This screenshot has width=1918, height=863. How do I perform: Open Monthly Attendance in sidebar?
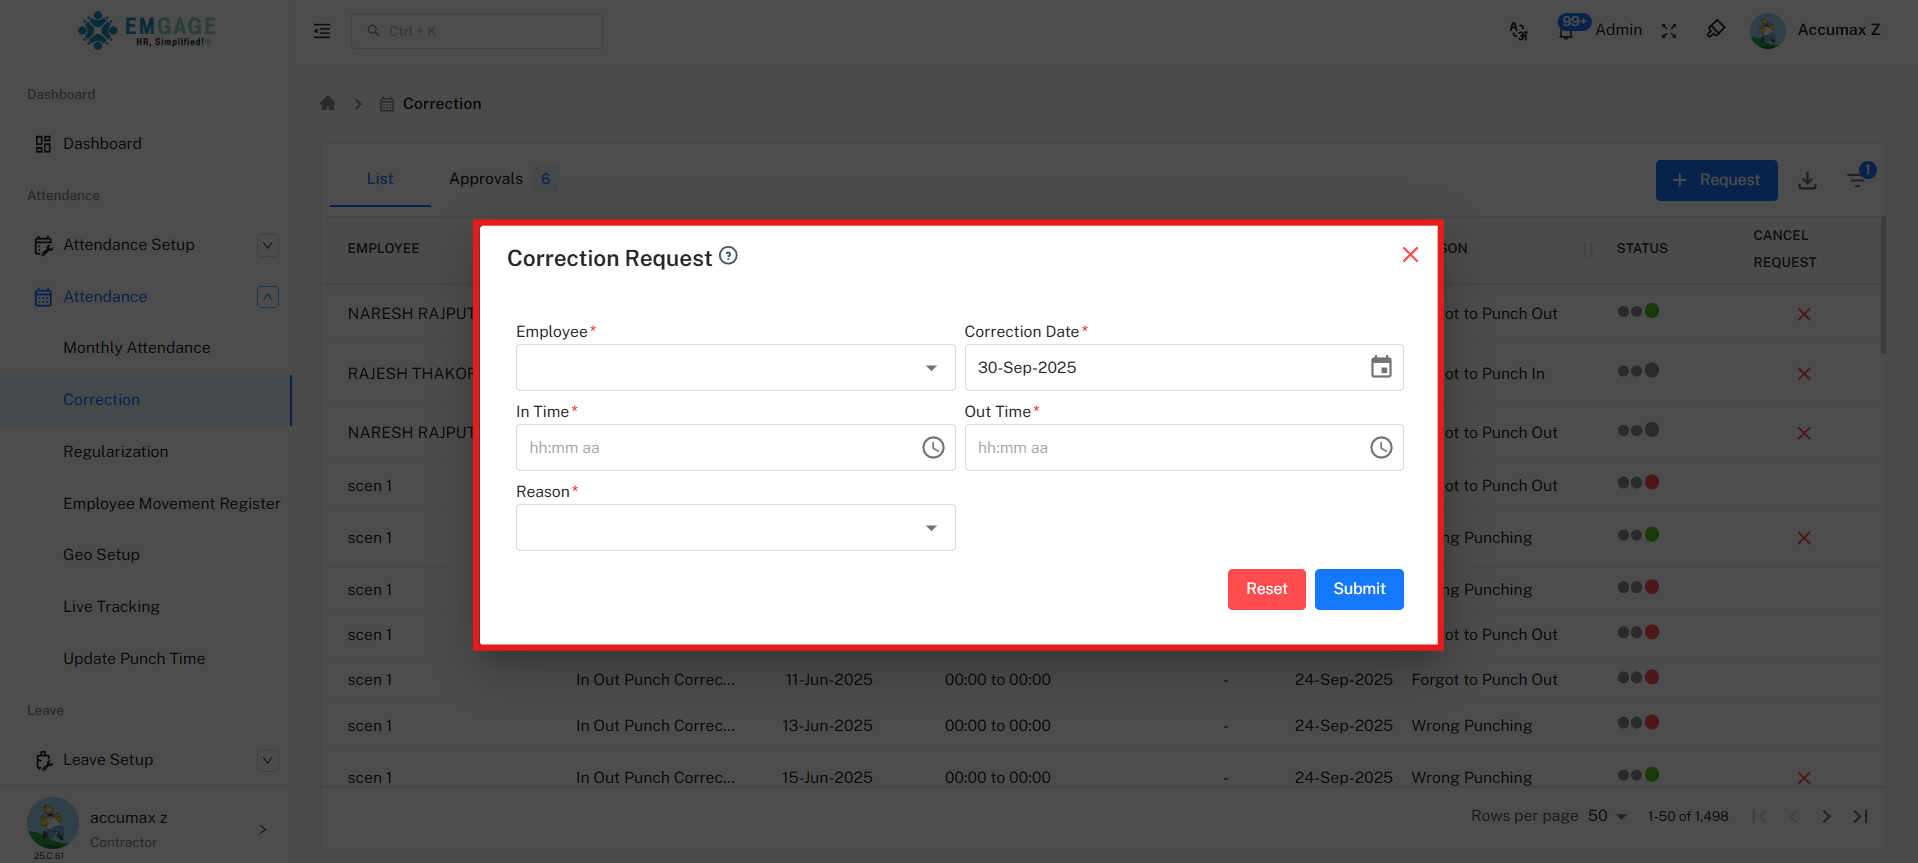[137, 348]
